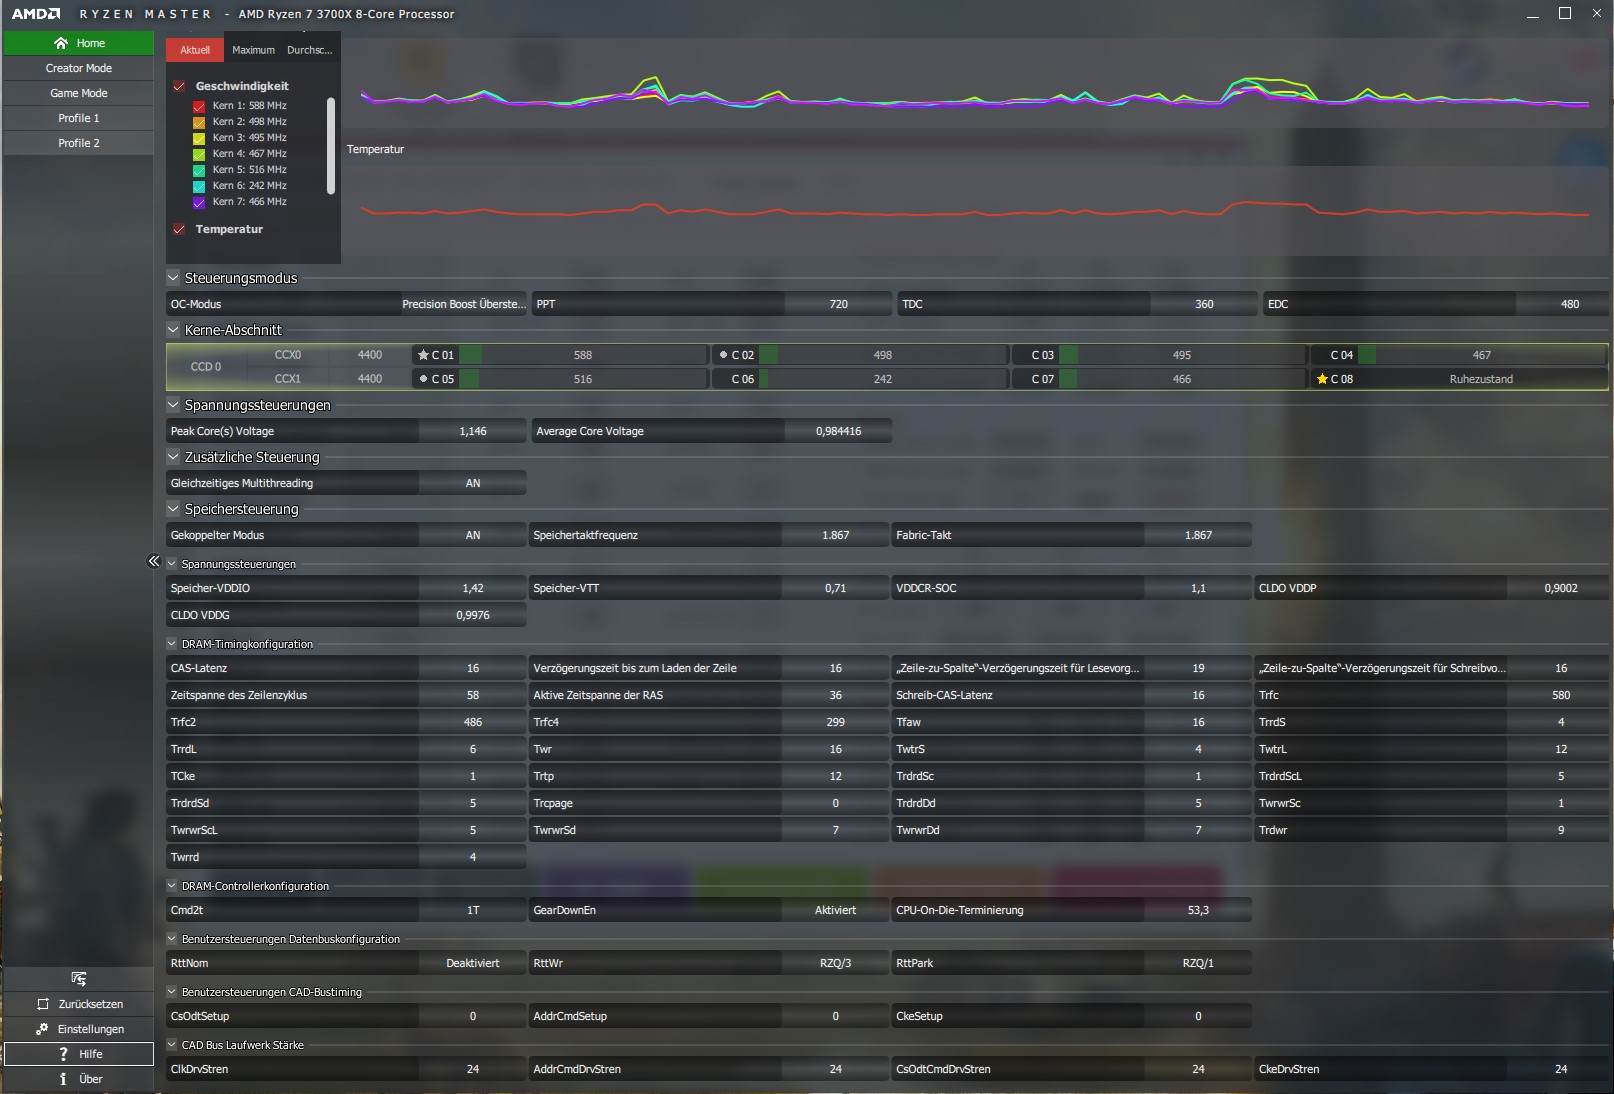Click the reset icon beside Zurücksetzen
1614x1094 pixels.
tap(43, 1004)
